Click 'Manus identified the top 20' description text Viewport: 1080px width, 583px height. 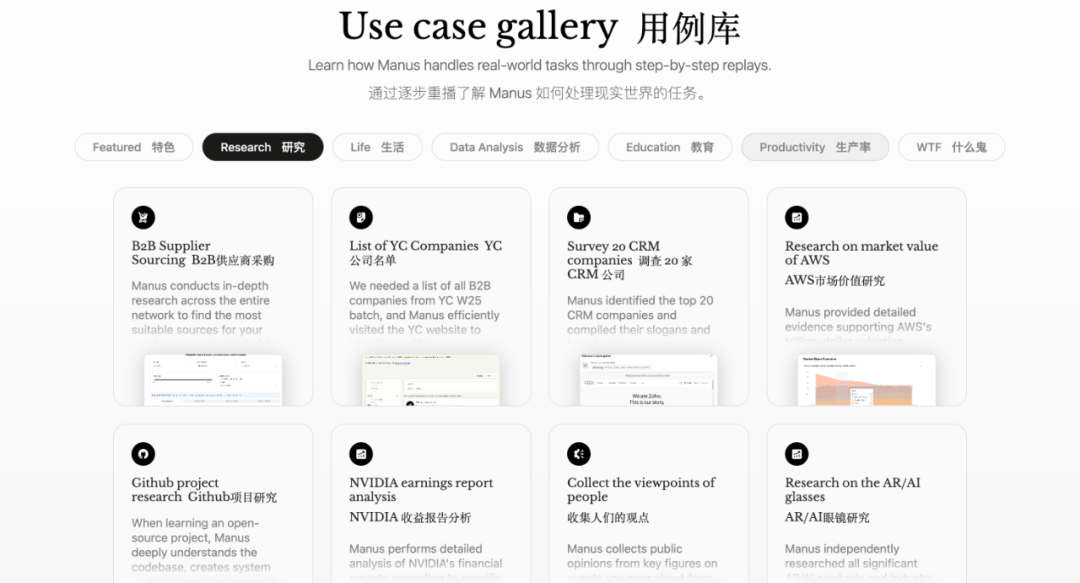pyautogui.click(x=640, y=315)
